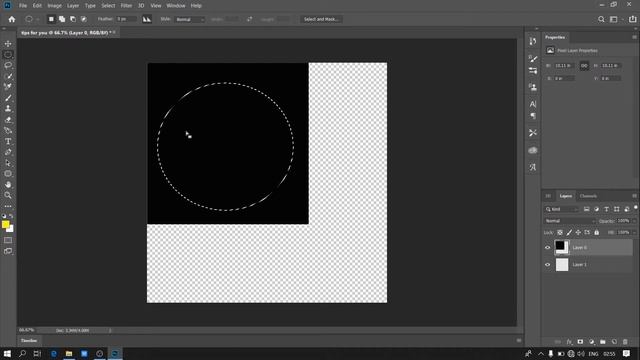Open the layer blend mode Normal dropdown
The width and height of the screenshot is (640, 360).
[569, 221]
